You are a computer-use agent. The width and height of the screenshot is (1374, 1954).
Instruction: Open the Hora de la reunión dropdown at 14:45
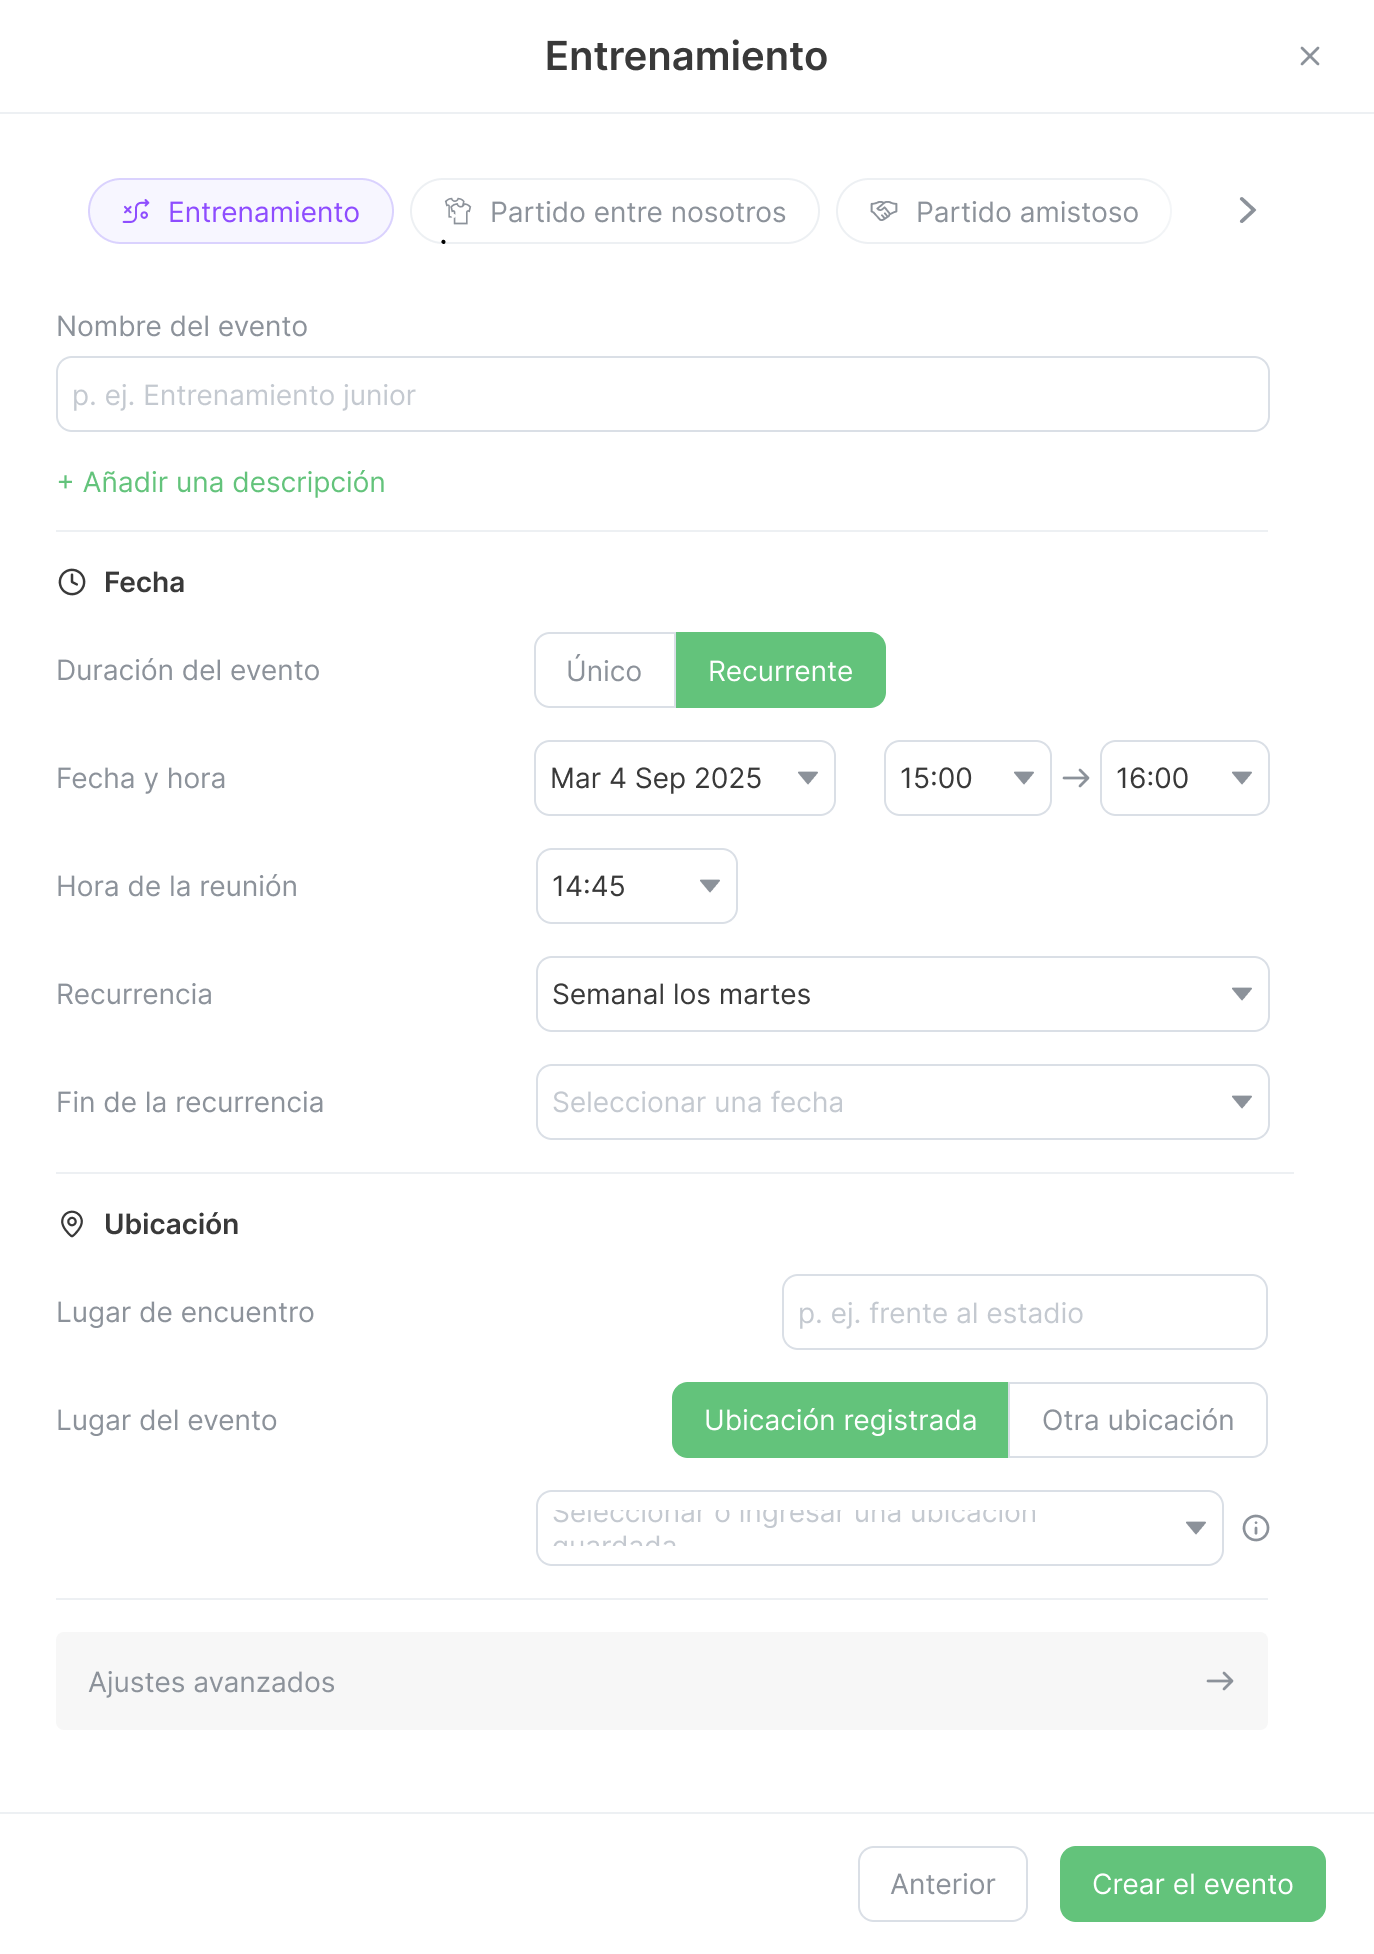636,886
